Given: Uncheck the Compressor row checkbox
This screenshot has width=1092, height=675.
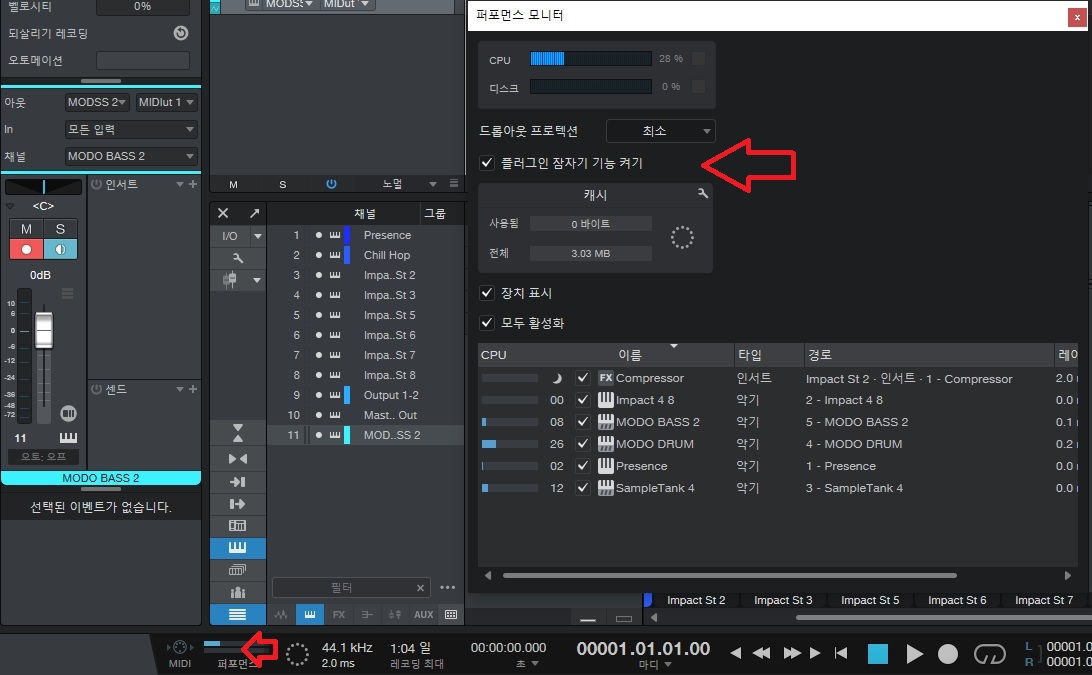Looking at the screenshot, I should click(583, 378).
